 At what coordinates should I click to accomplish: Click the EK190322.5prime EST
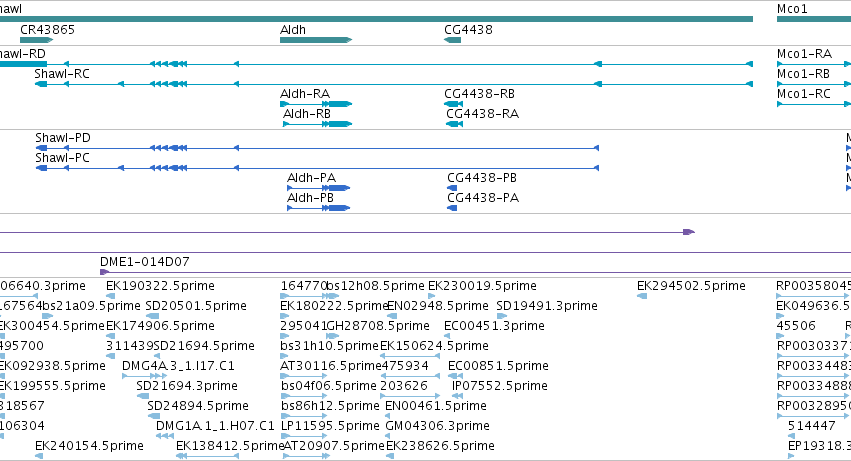pos(160,286)
